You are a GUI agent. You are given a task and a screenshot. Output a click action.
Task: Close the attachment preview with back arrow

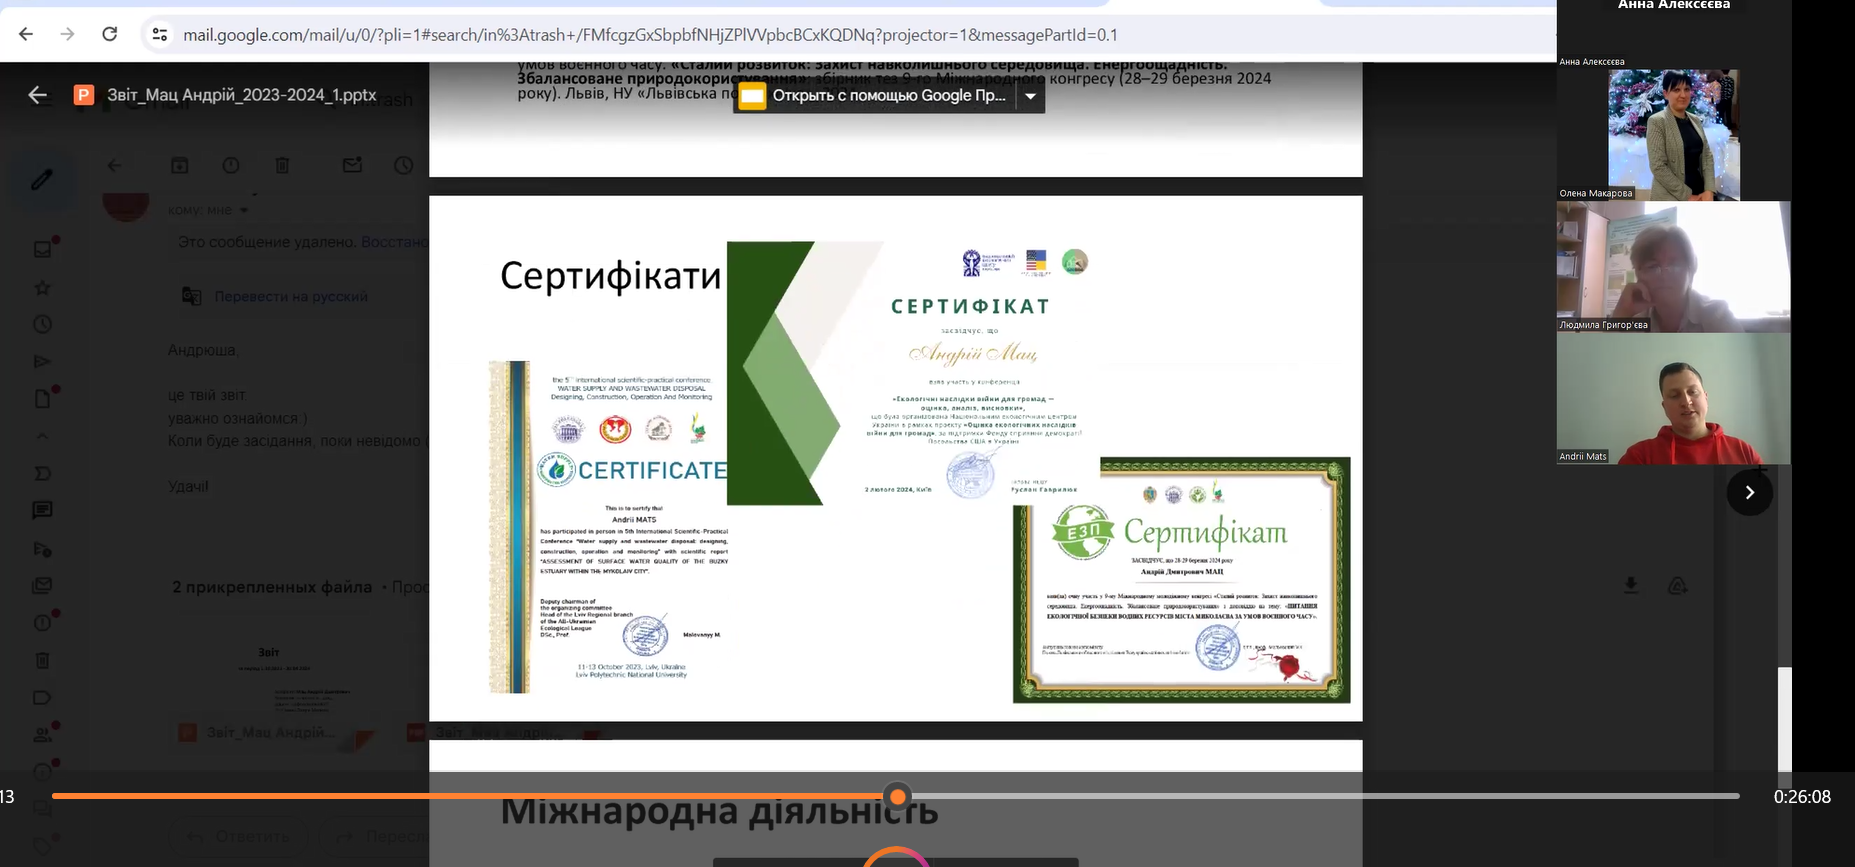pyautogui.click(x=38, y=95)
